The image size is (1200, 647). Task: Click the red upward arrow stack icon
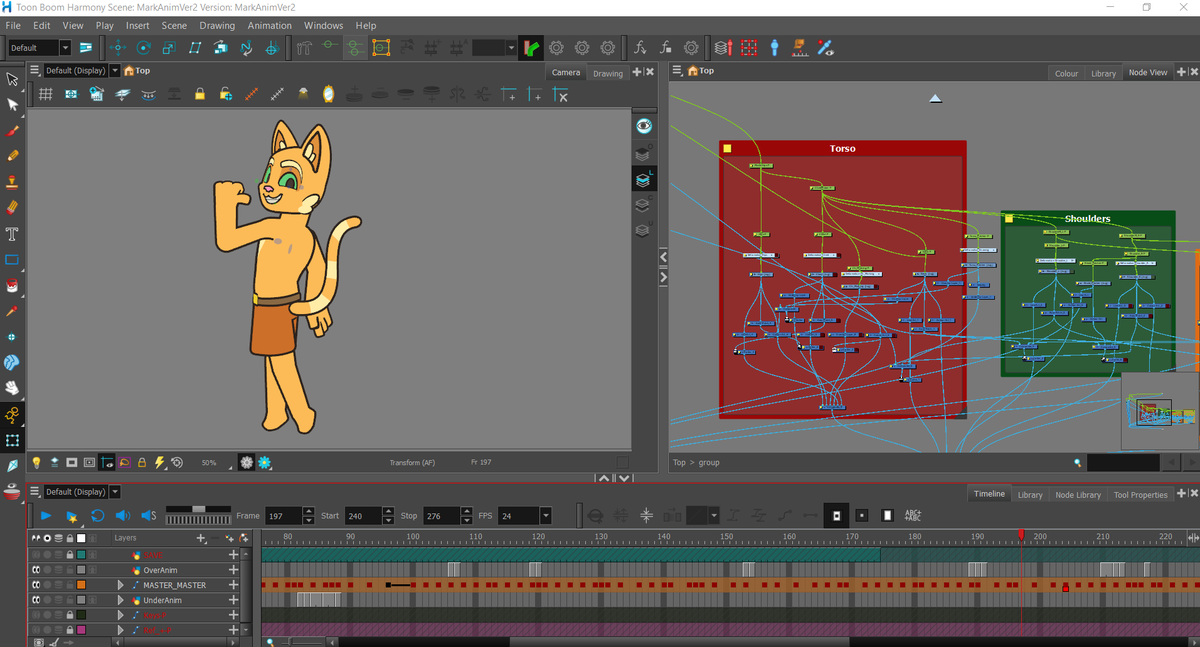[x=723, y=48]
